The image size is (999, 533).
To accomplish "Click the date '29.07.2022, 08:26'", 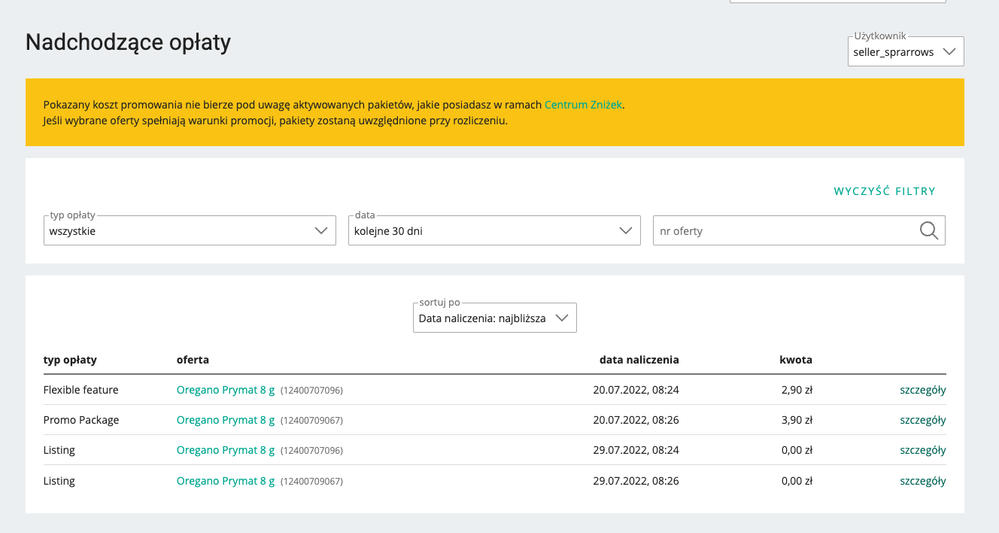I will coord(636,481).
